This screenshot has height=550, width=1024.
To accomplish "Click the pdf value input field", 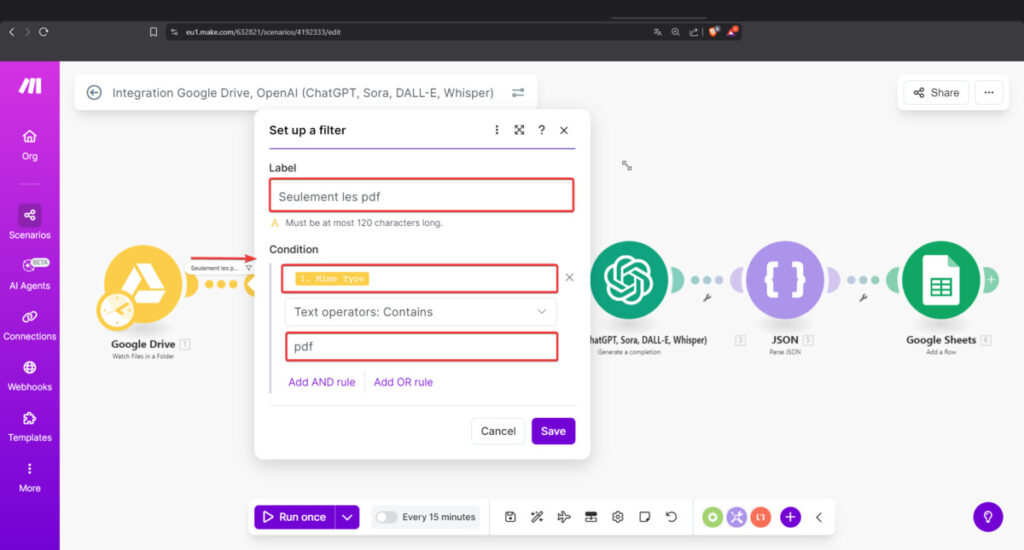I will tap(422, 346).
